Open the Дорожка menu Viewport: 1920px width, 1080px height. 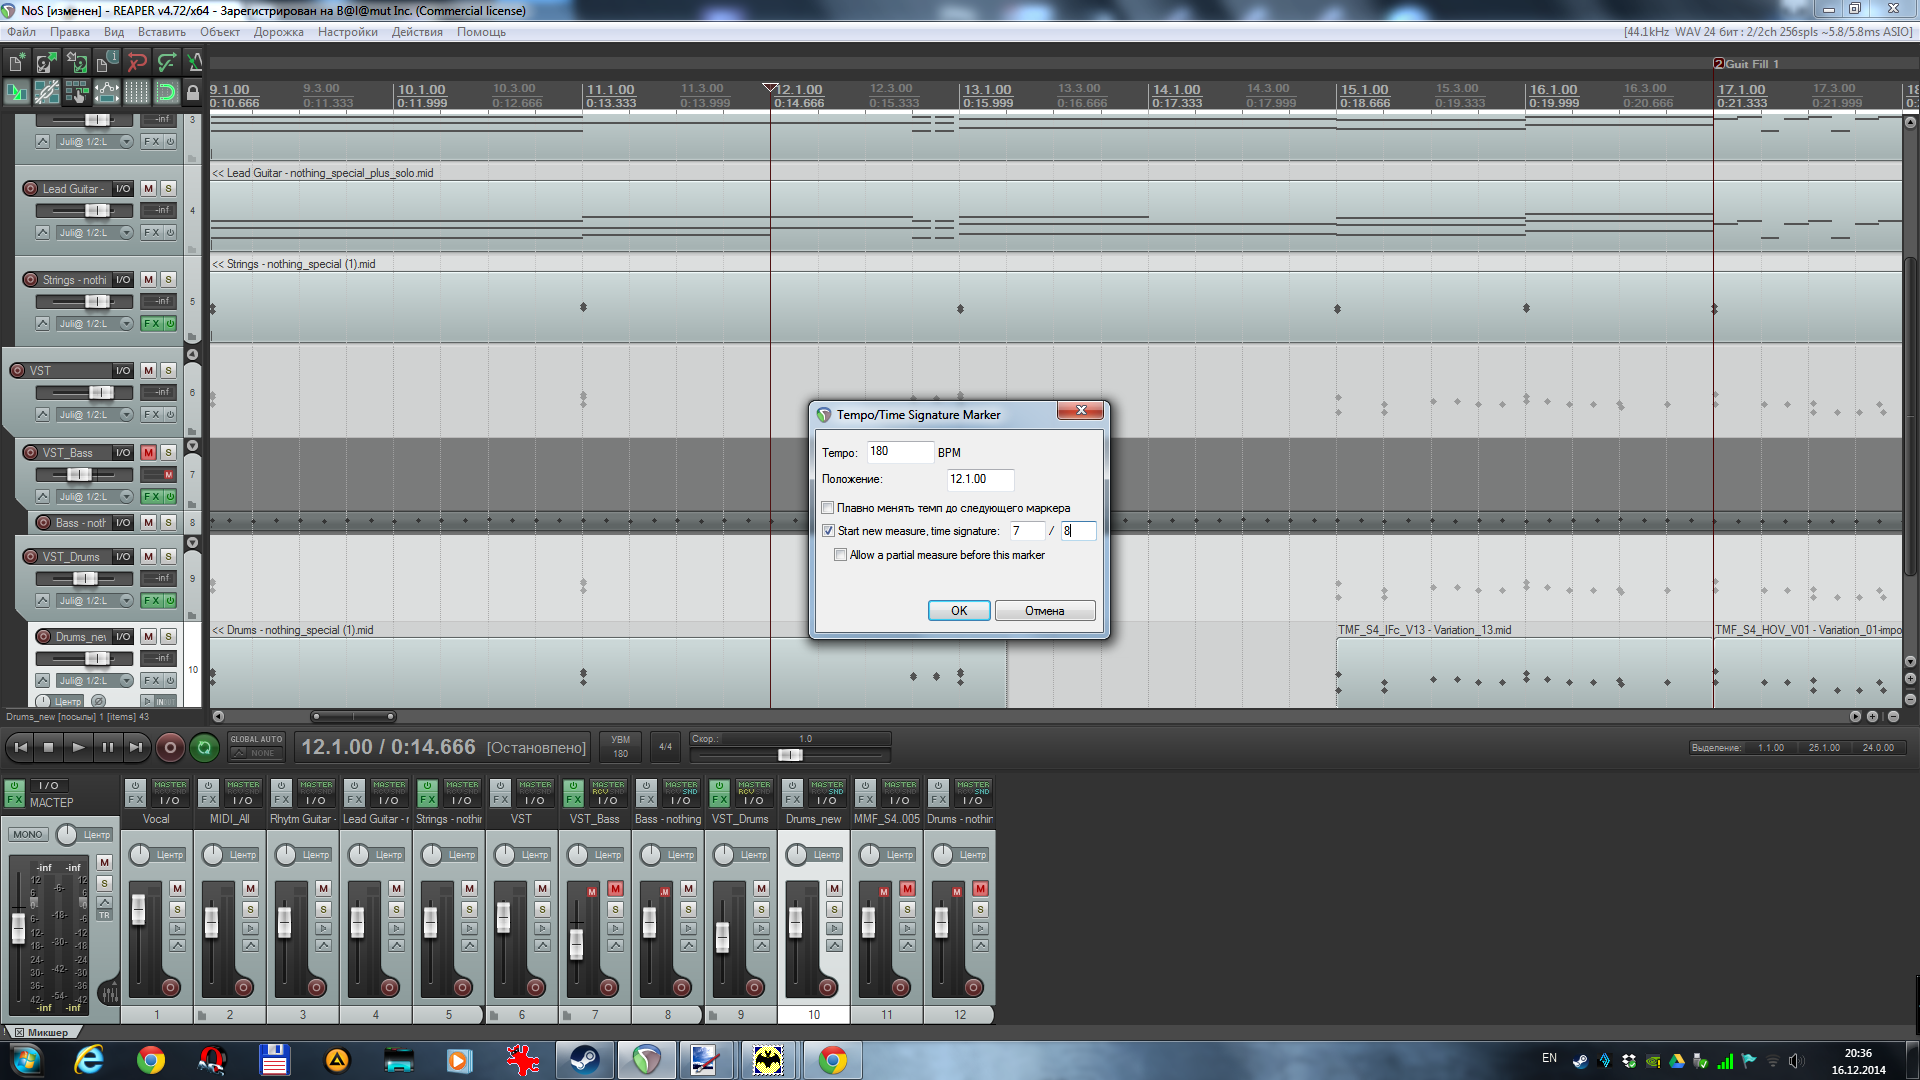click(278, 32)
